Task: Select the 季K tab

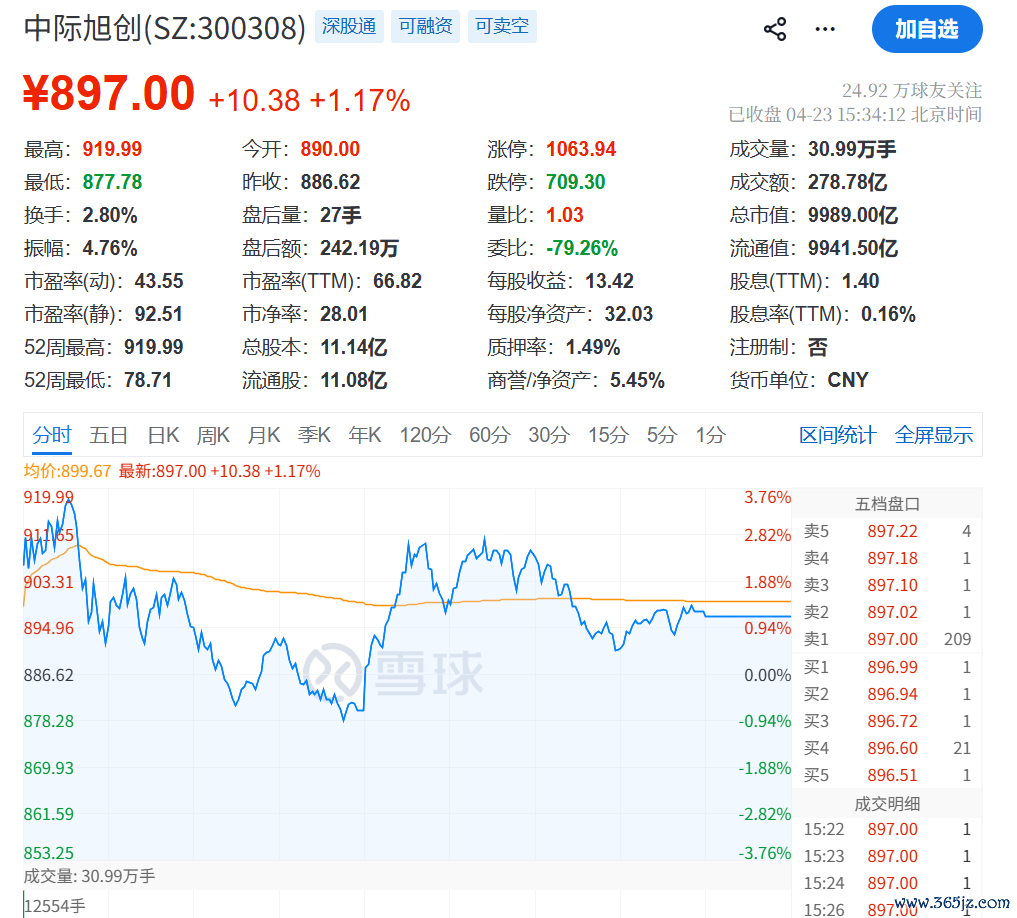Action: pos(314,435)
